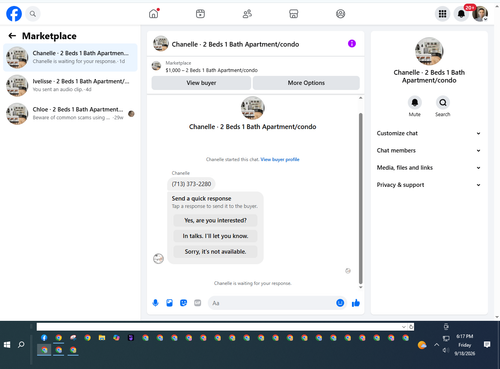Expand the Customize chat section
This screenshot has width=500, height=369.
429,133
